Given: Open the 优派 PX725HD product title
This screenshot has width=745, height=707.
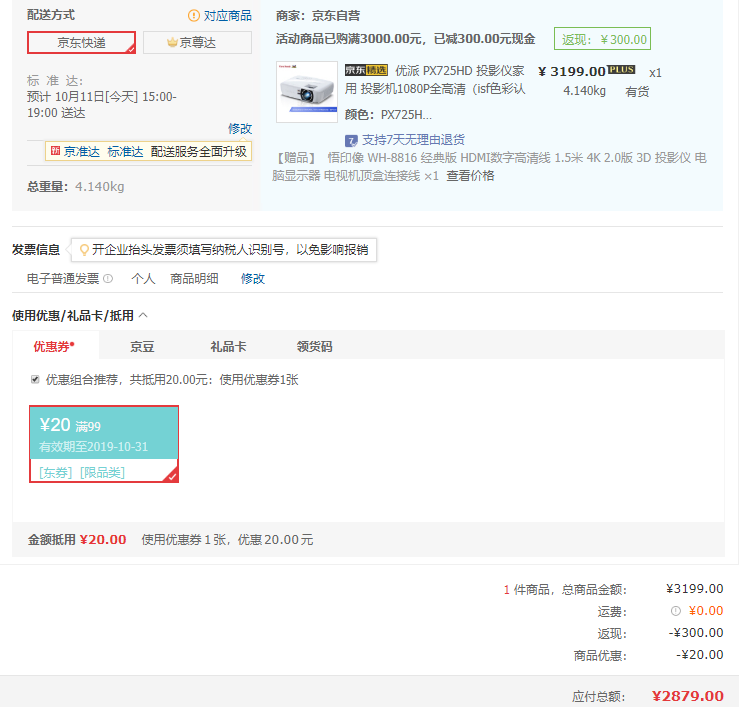Looking at the screenshot, I should 435,80.
